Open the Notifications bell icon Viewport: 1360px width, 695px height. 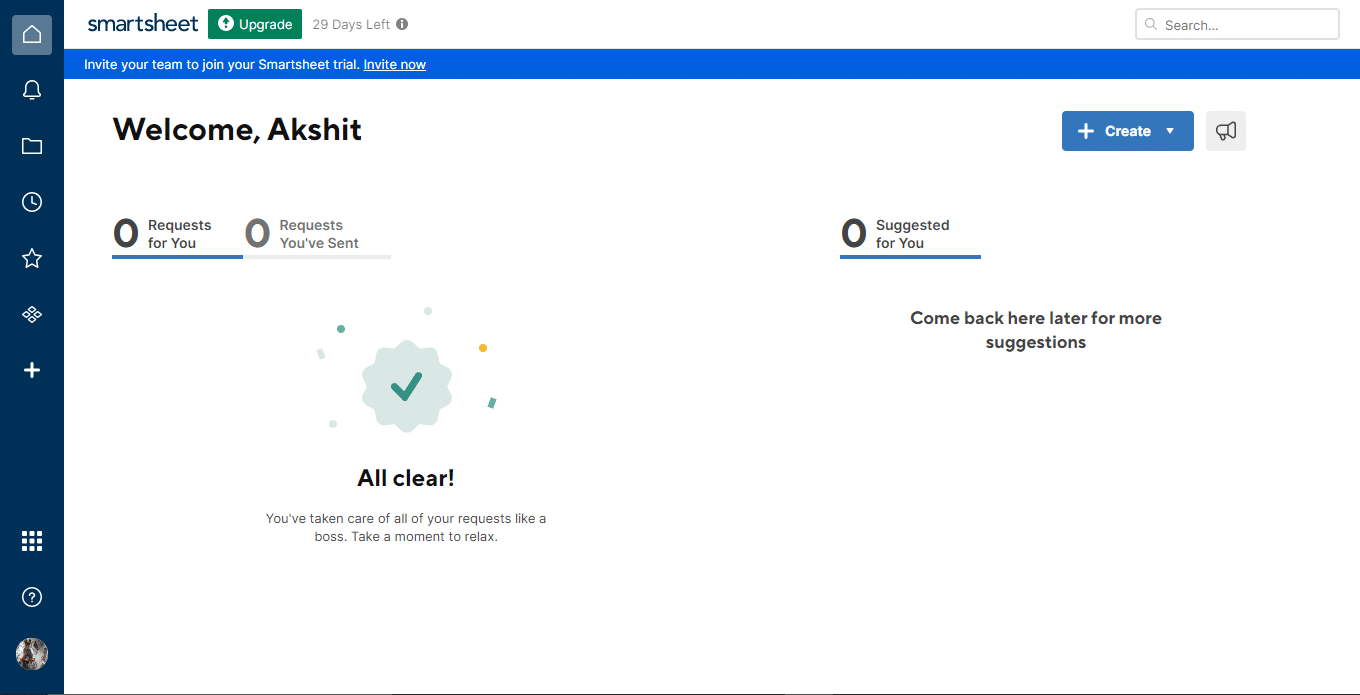pos(32,91)
